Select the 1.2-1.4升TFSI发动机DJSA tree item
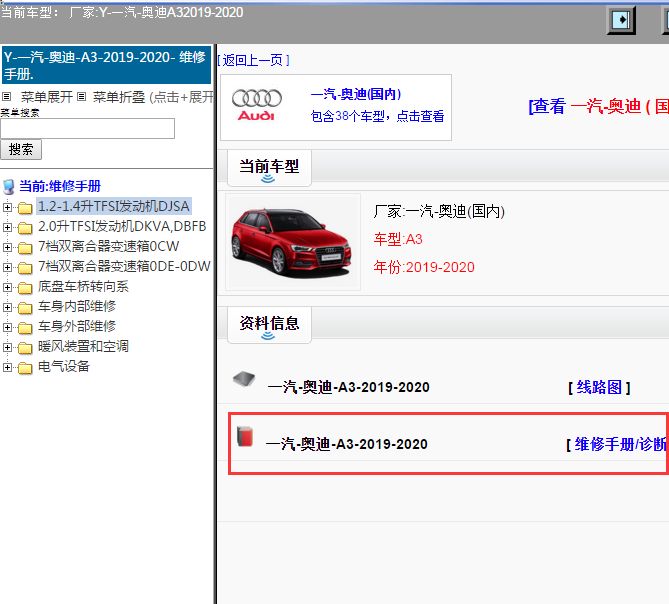The height and width of the screenshot is (604, 669). pyautogui.click(x=114, y=206)
